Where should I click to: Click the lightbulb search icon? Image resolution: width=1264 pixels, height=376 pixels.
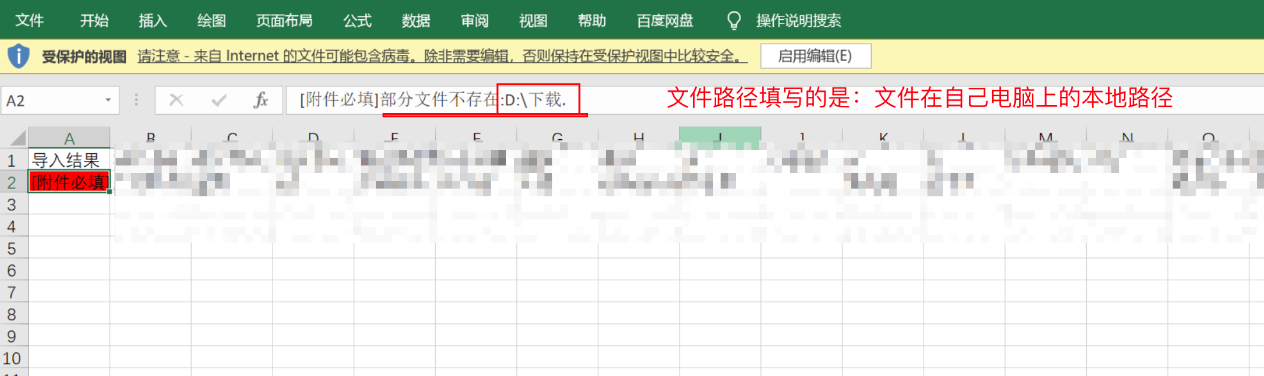pos(735,20)
